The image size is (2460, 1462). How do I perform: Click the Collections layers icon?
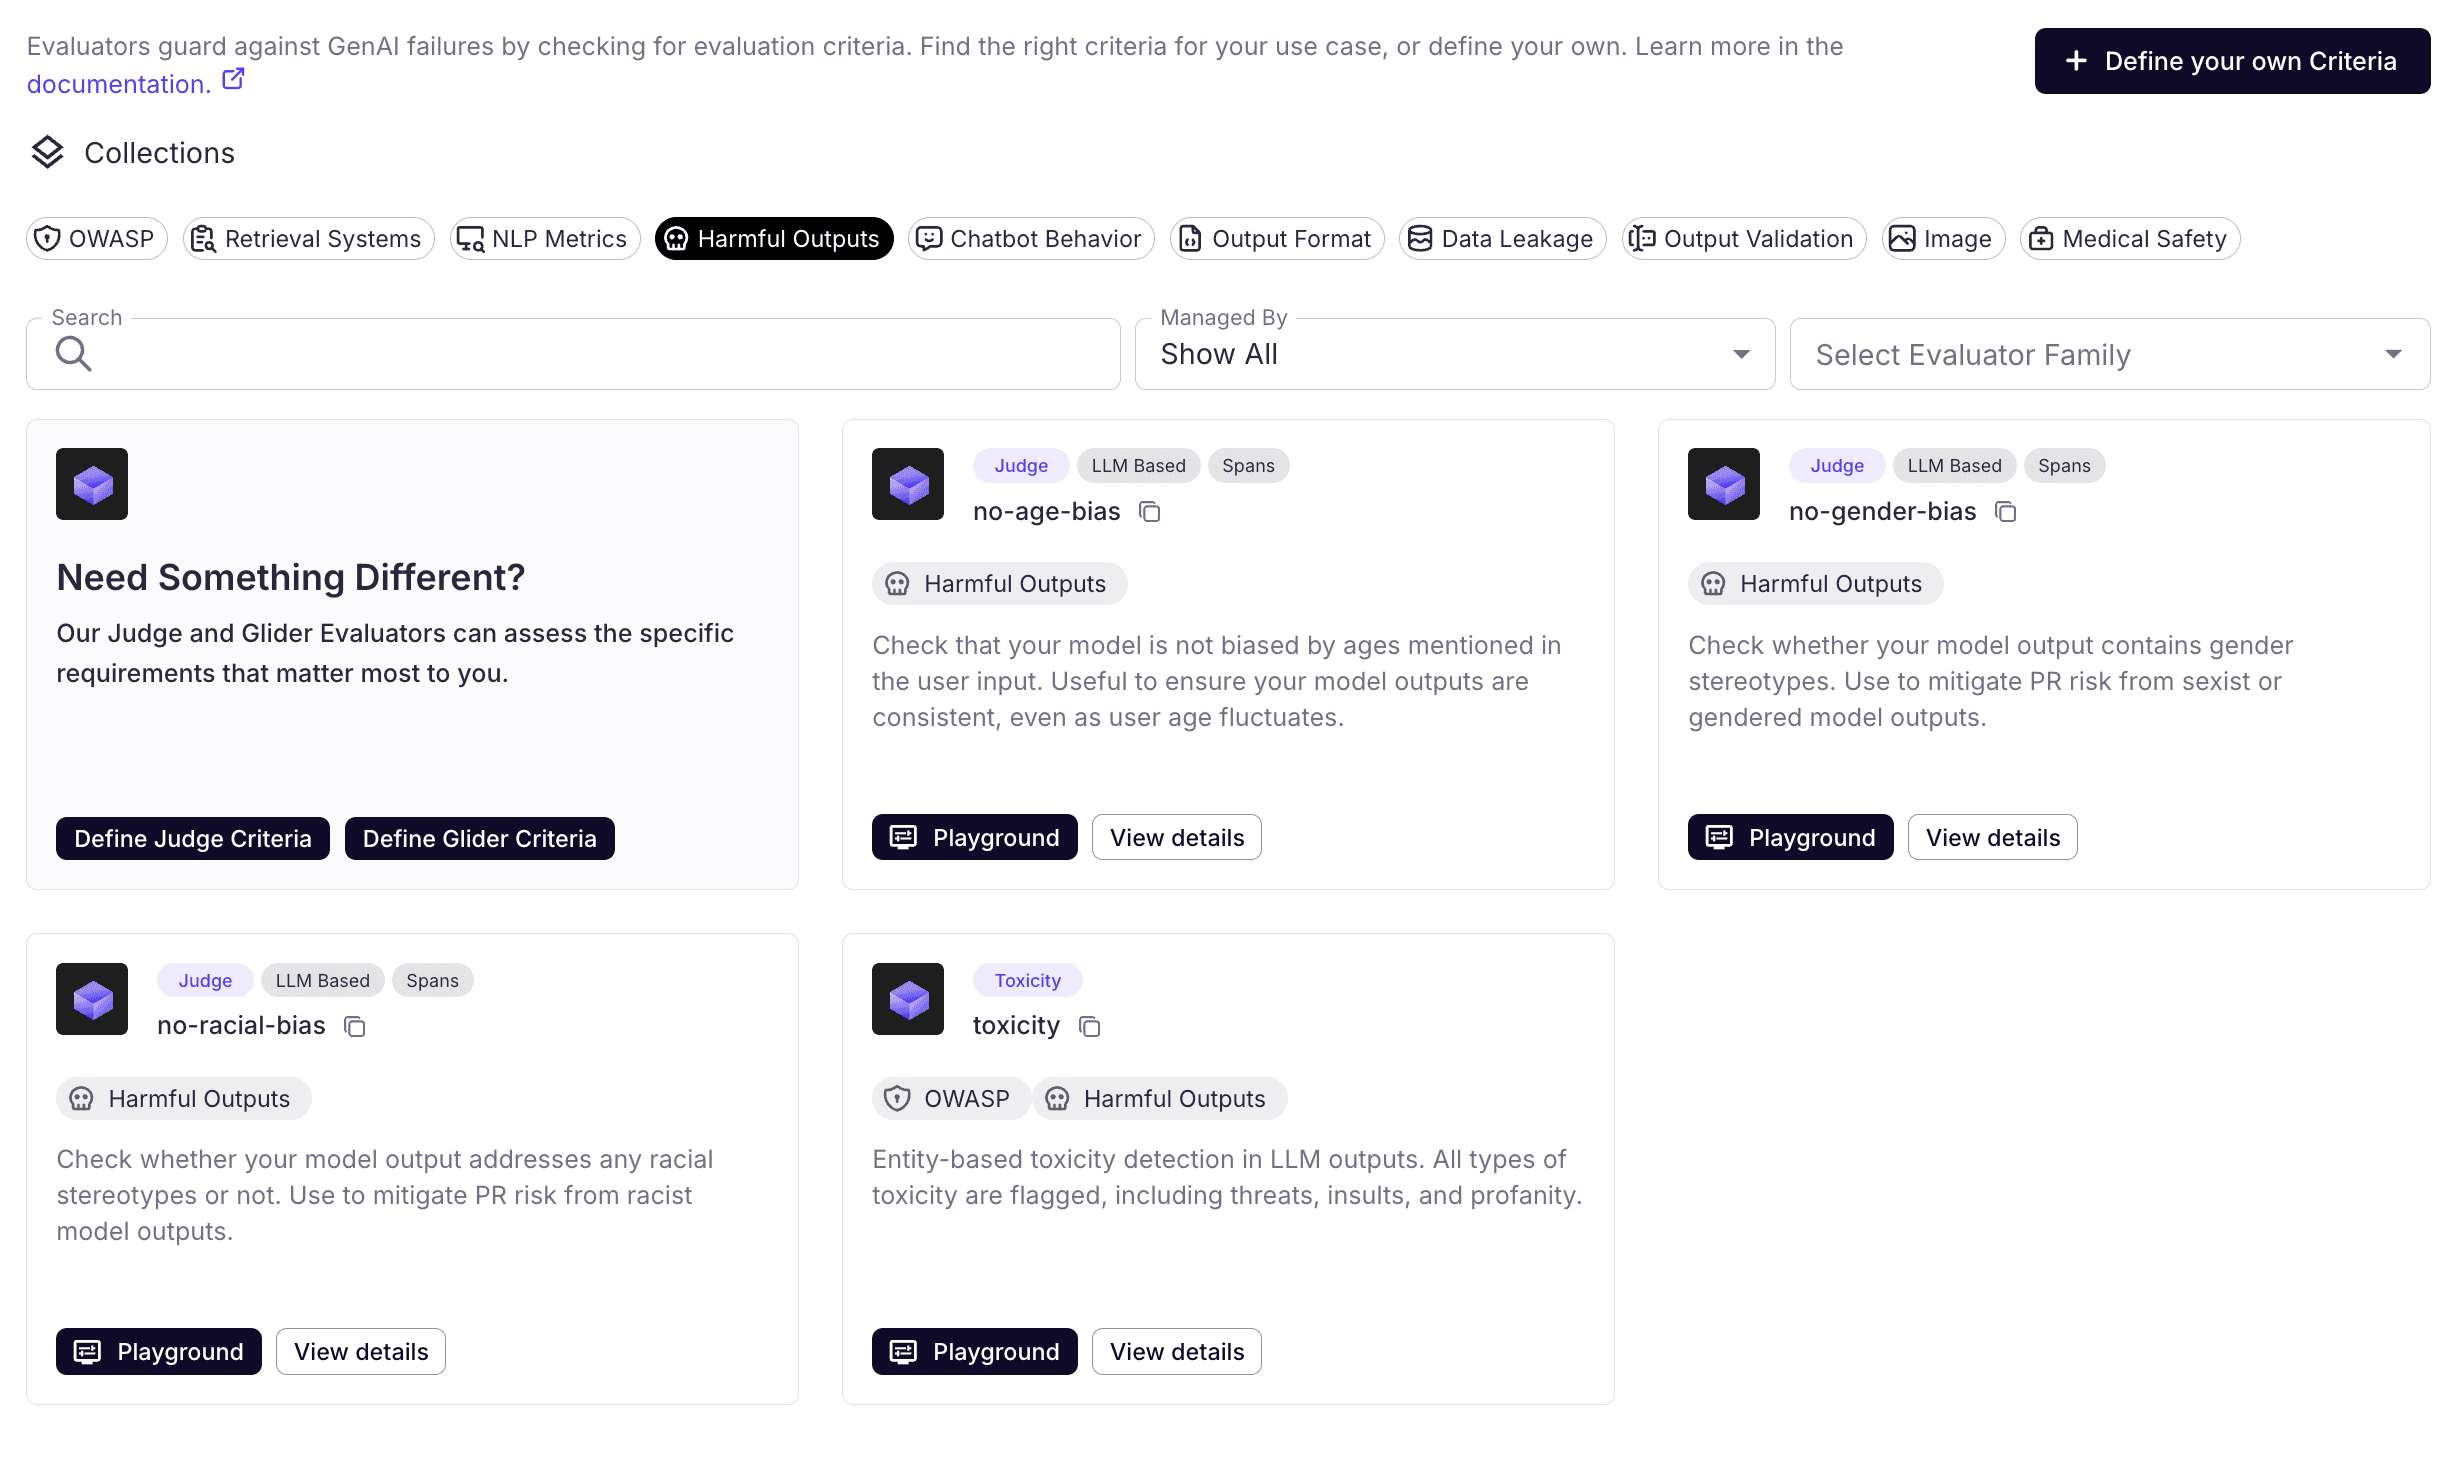pos(47,152)
